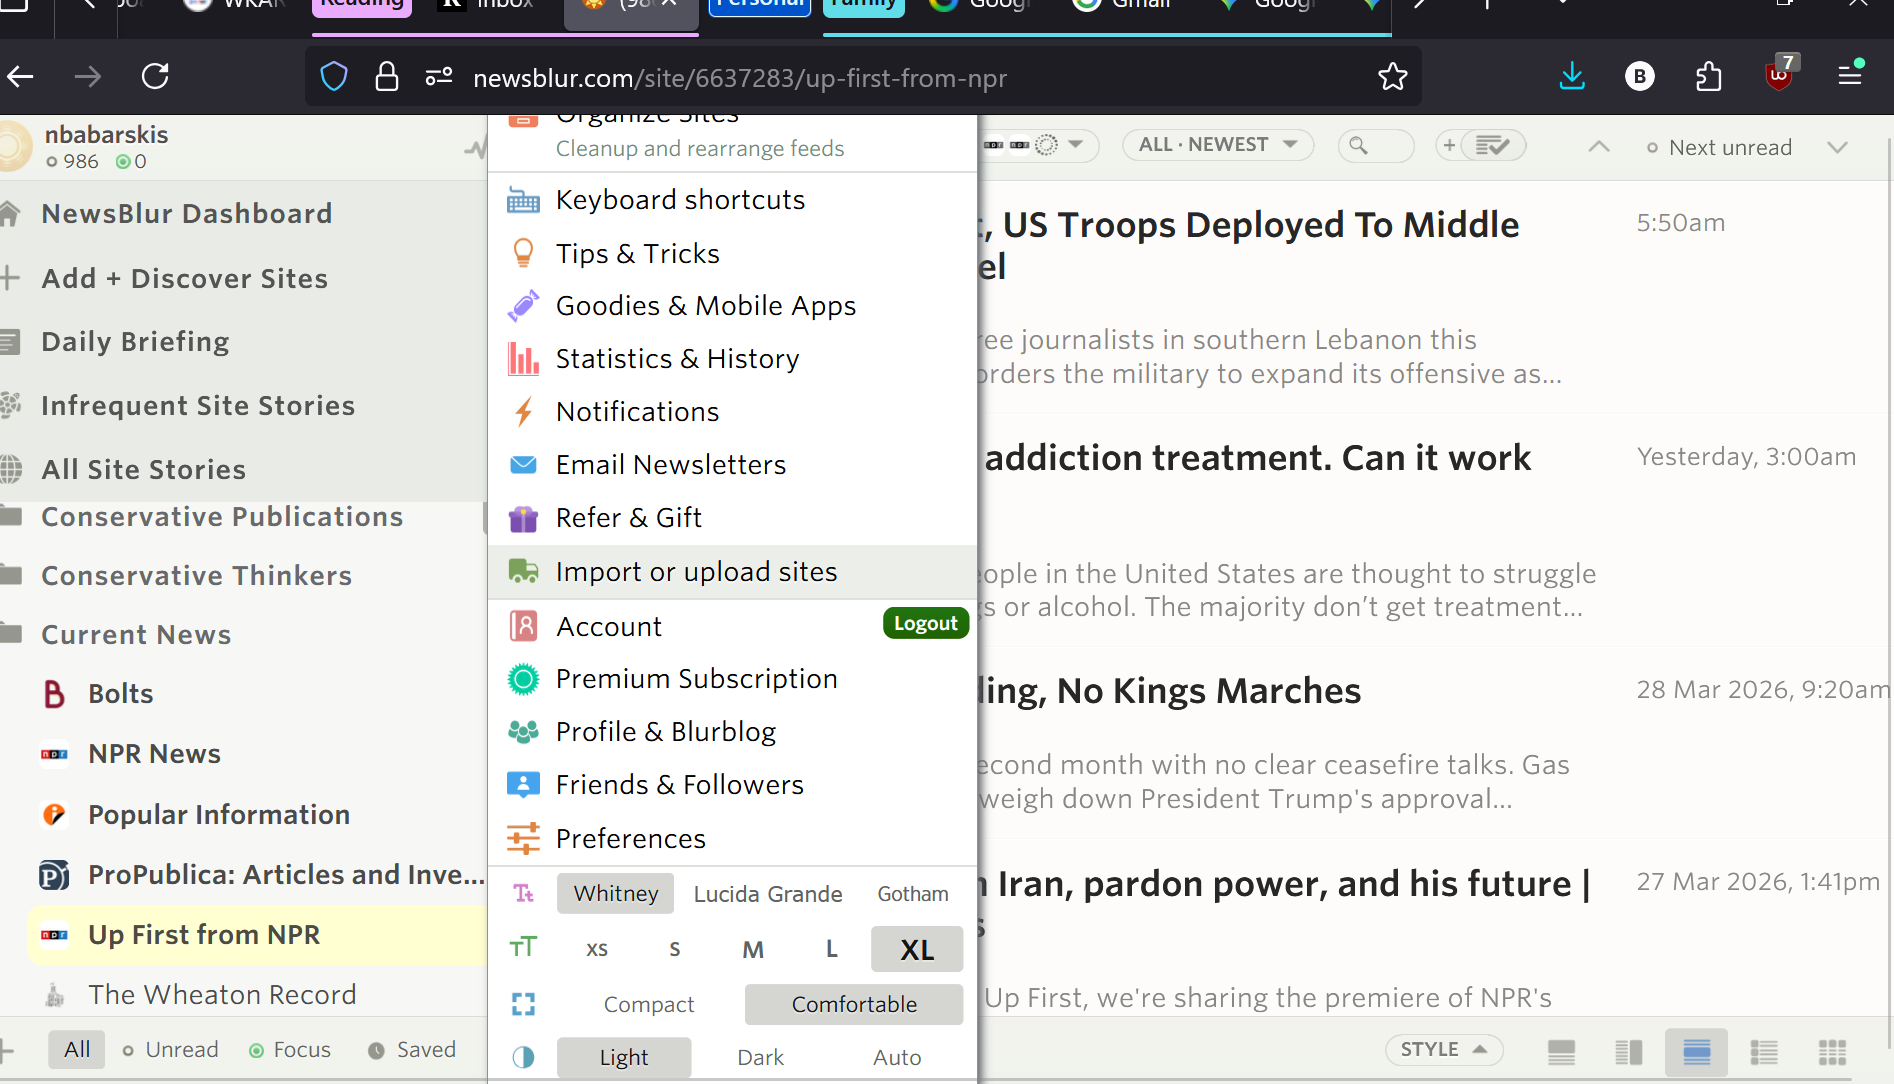Open the ALL · NEWEST sort dropdown
The width and height of the screenshot is (1894, 1084).
point(1217,145)
